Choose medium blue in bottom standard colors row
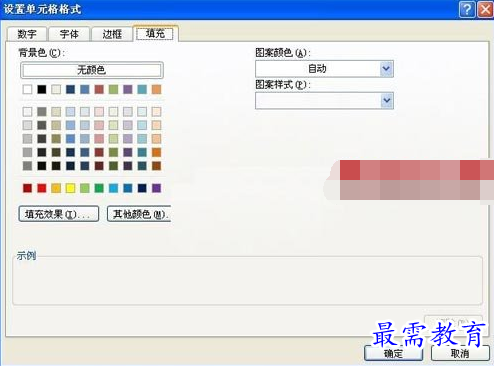This screenshot has width=494, height=366. point(128,188)
